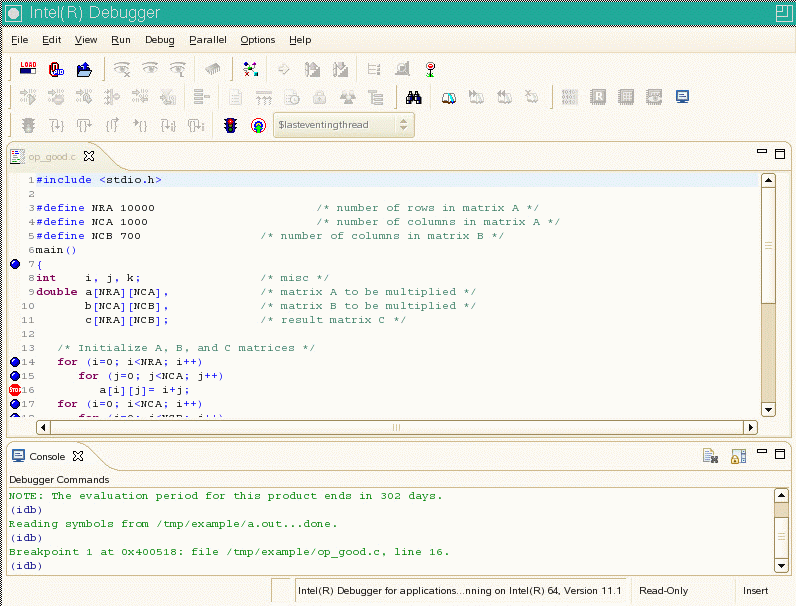The height and width of the screenshot is (606, 796).
Task: Click the last (idb) prompt in console
Action: (x=26, y=565)
